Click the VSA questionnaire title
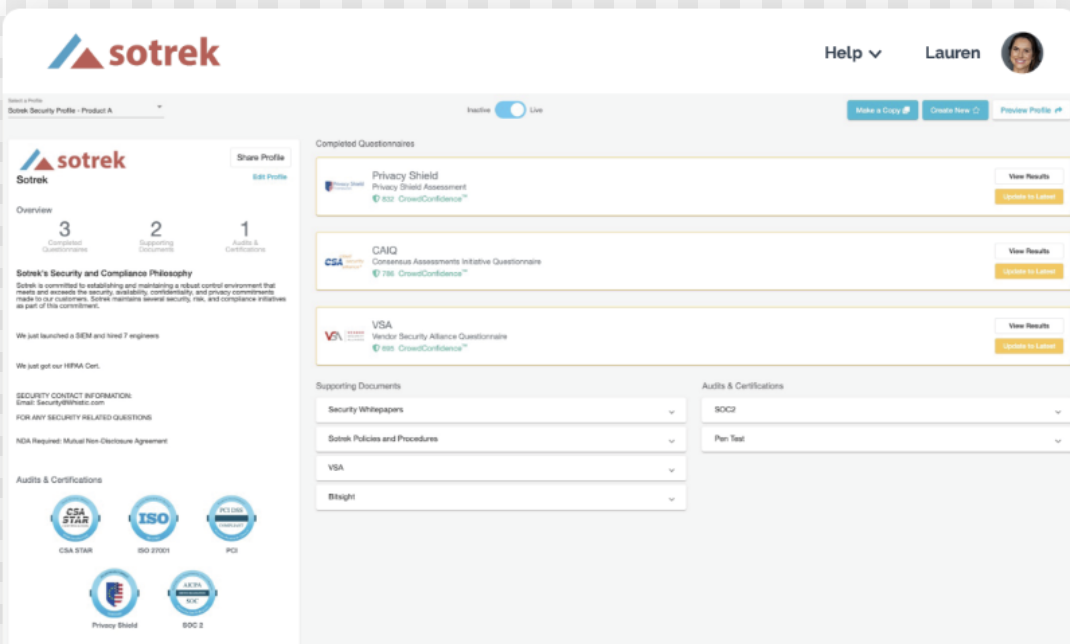Image resolution: width=1070 pixels, height=644 pixels. coord(382,325)
